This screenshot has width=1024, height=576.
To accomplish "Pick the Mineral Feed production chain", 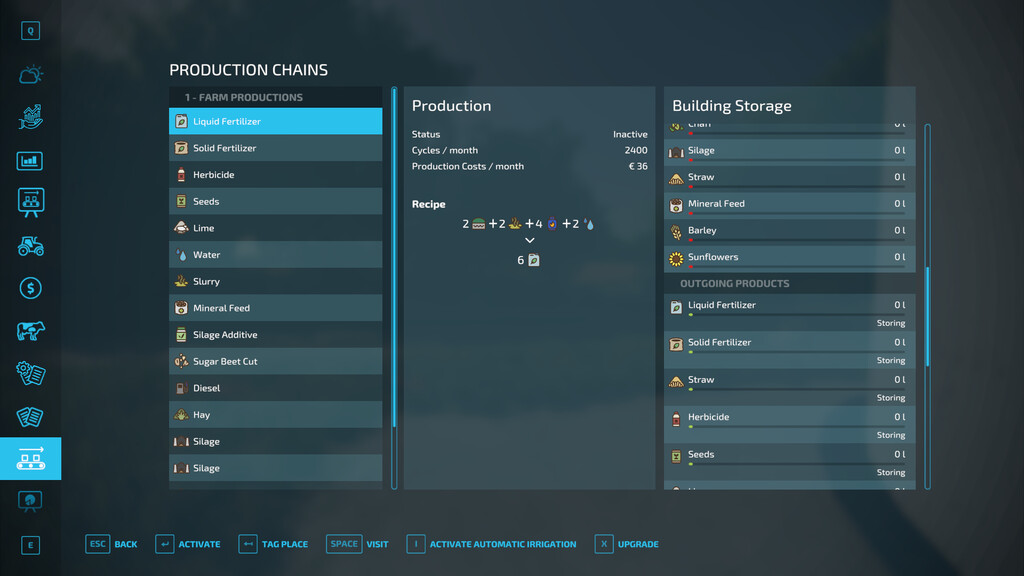I will [x=276, y=308].
